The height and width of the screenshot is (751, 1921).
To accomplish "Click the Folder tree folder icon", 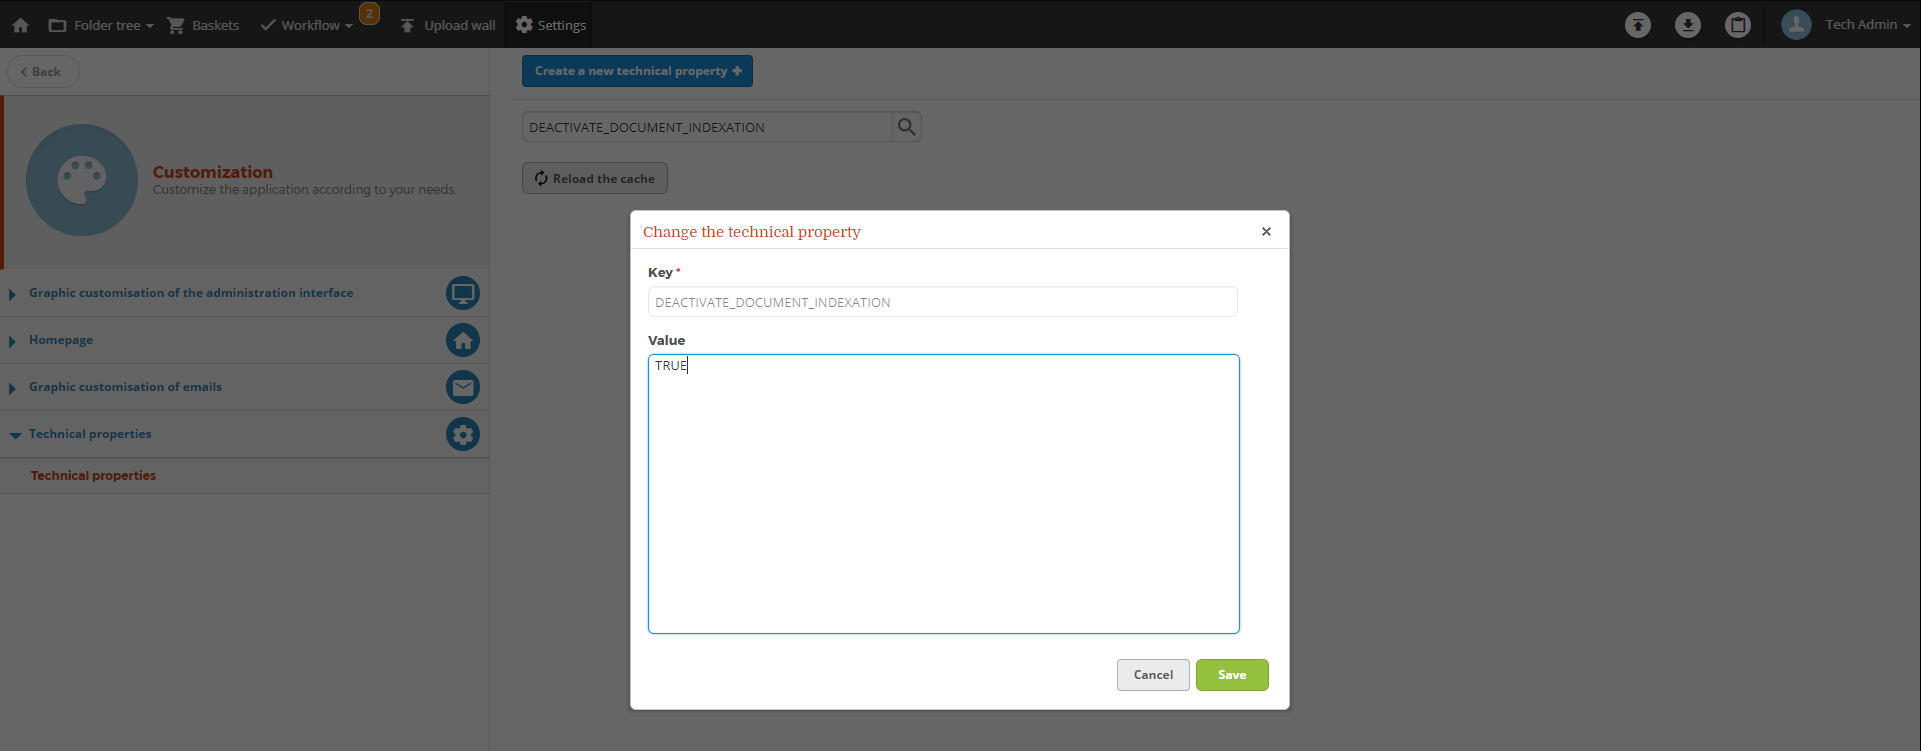I will pyautogui.click(x=57, y=25).
